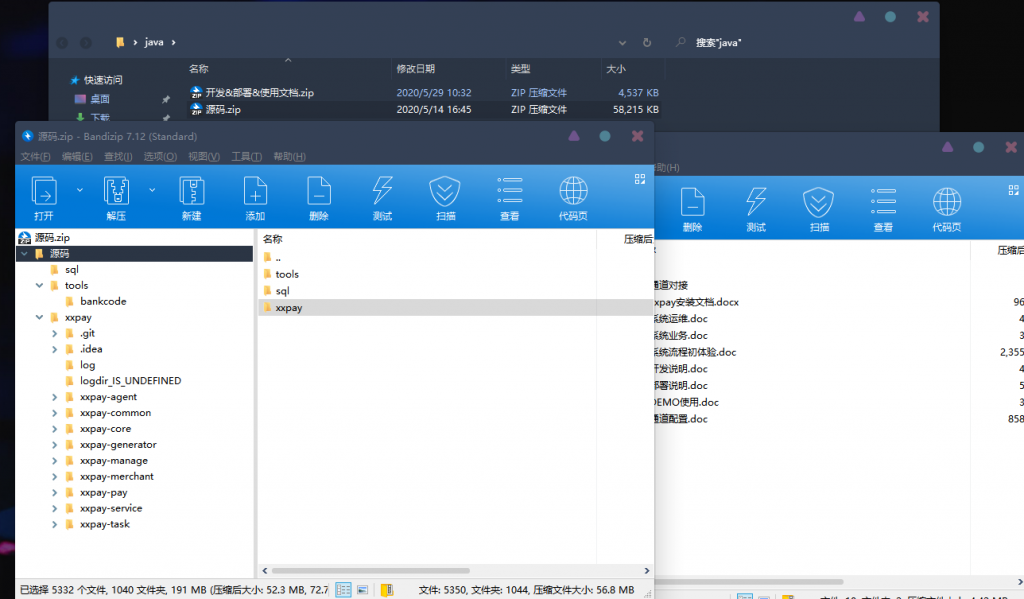1024x599 pixels.
Task: Collapse the 源码 root folder in the tree
Action: 24,253
